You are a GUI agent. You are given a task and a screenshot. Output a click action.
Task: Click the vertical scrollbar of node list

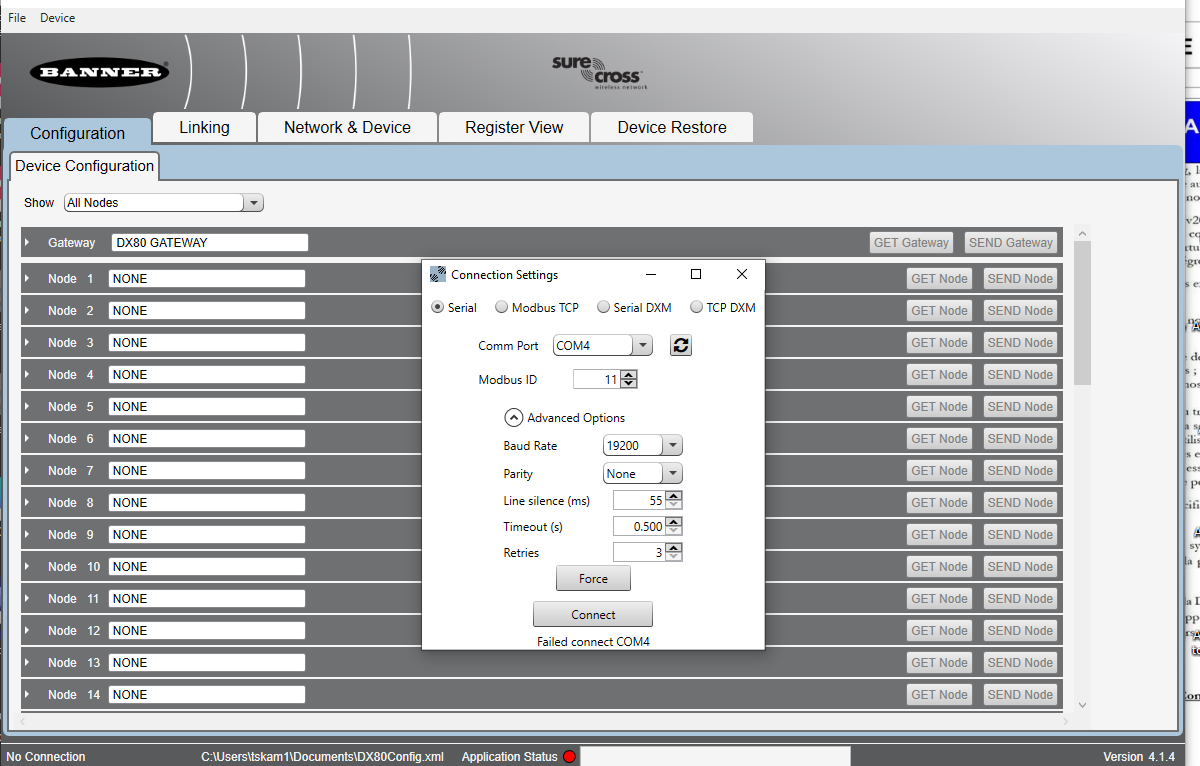click(x=1082, y=310)
